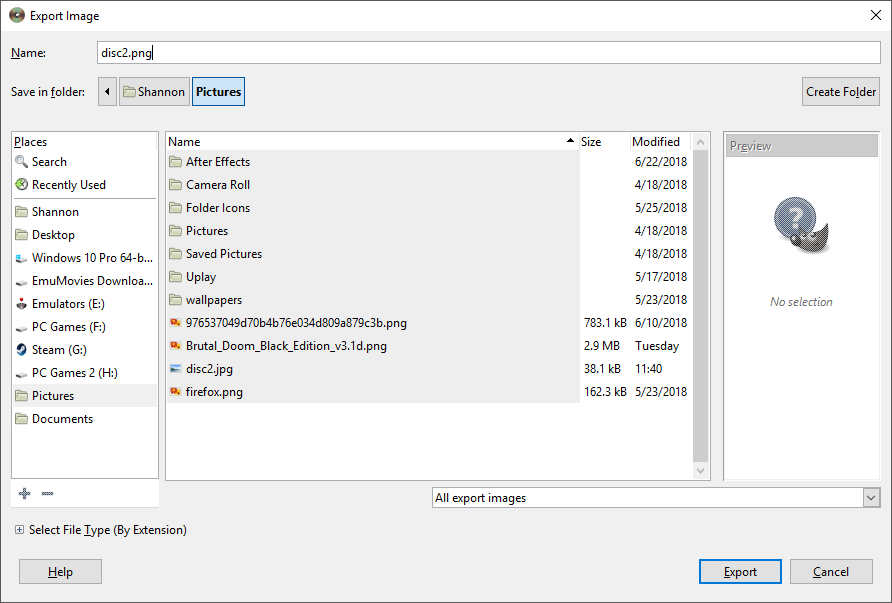
Task: Click the 6/22/2018 modified date
Action: pos(661,162)
